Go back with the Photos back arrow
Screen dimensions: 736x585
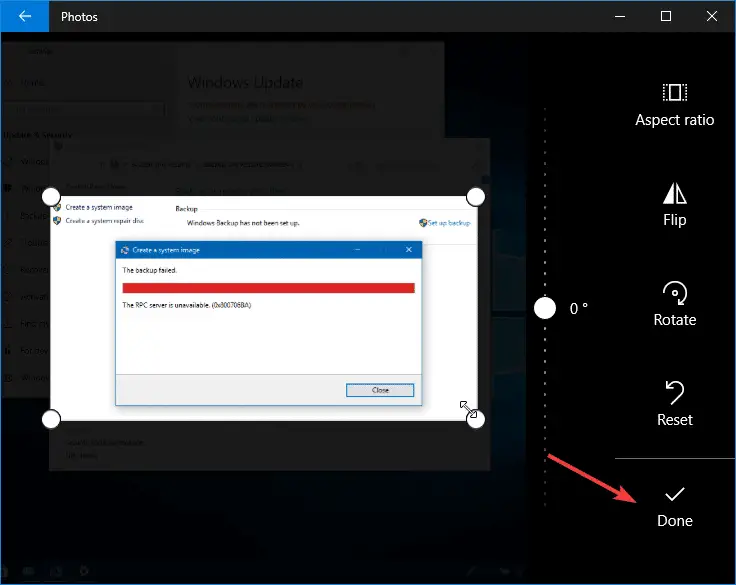pos(24,16)
